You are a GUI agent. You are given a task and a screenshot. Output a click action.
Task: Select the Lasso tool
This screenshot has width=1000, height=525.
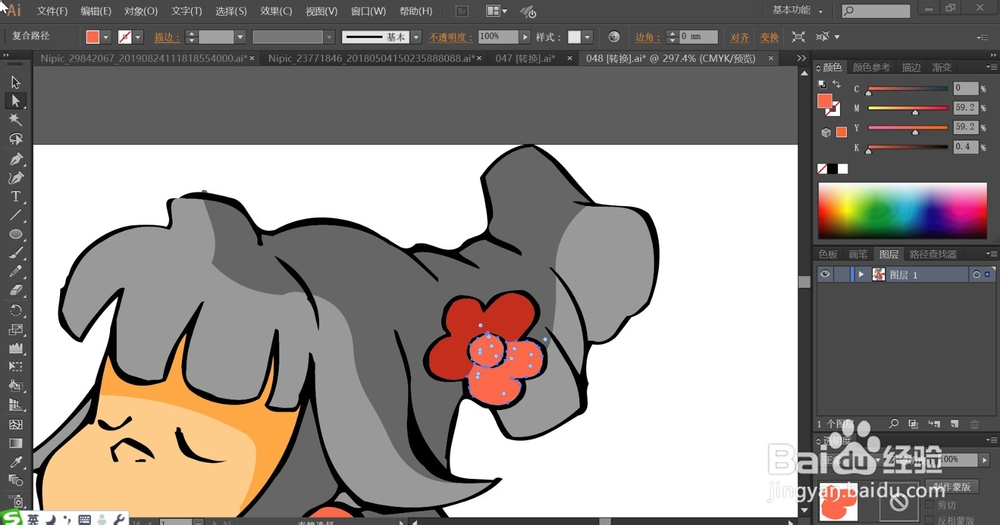[x=16, y=138]
